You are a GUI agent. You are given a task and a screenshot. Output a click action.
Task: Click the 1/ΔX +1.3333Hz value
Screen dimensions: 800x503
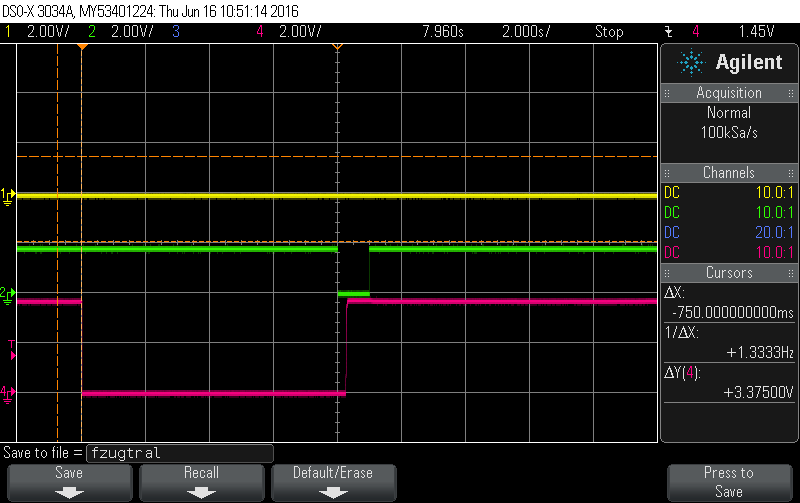pyautogui.click(x=760, y=353)
